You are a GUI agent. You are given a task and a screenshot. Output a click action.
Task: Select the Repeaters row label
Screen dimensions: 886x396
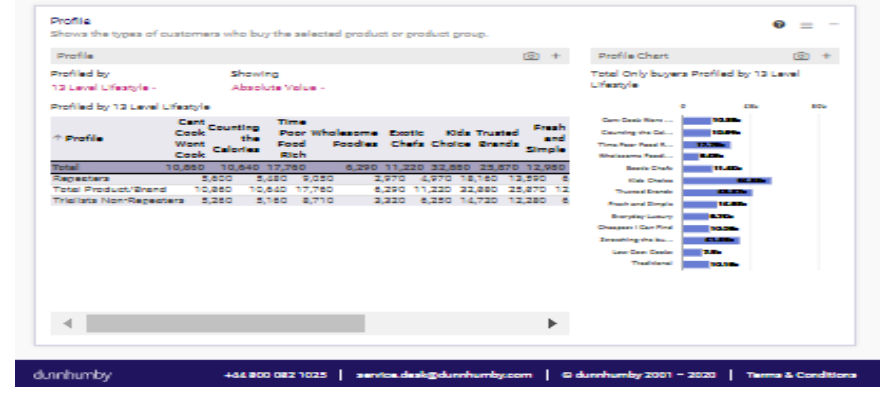pyautogui.click(x=80, y=179)
